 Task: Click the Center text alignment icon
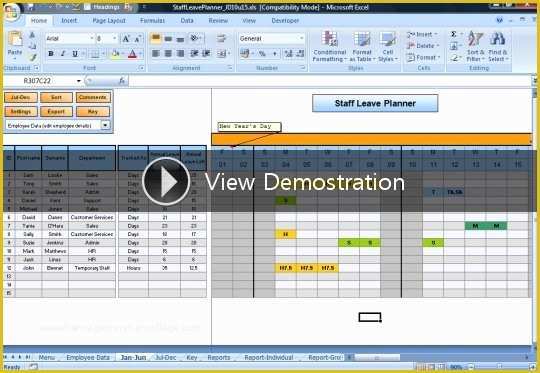click(168, 53)
